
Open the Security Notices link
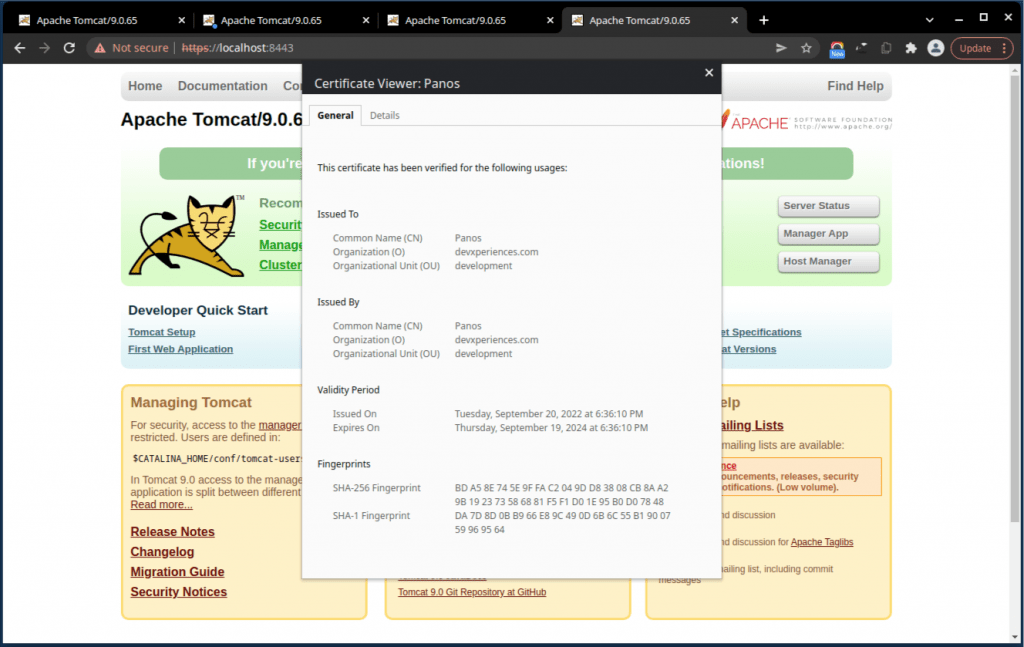179,592
